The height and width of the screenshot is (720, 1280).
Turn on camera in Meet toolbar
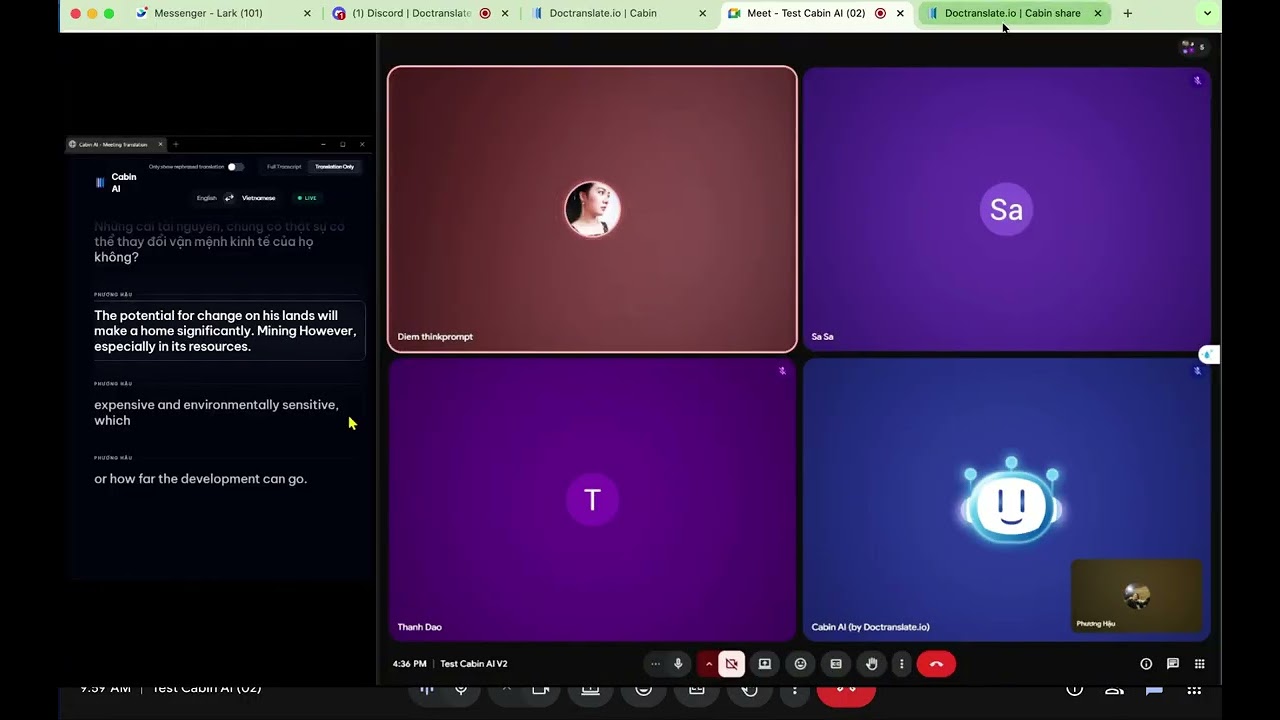point(731,664)
